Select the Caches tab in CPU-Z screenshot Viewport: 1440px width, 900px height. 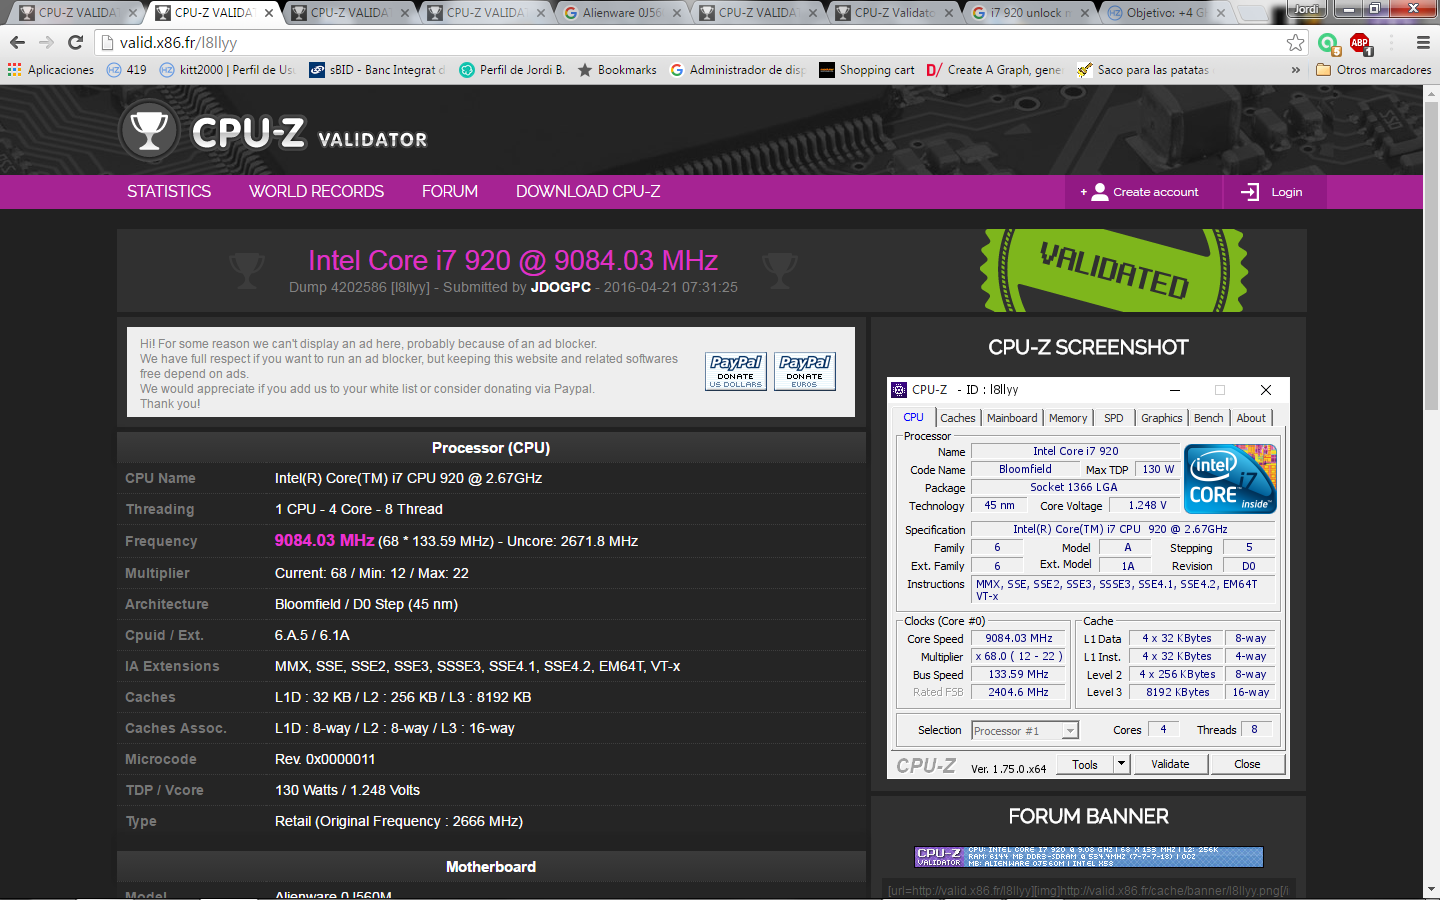957,418
